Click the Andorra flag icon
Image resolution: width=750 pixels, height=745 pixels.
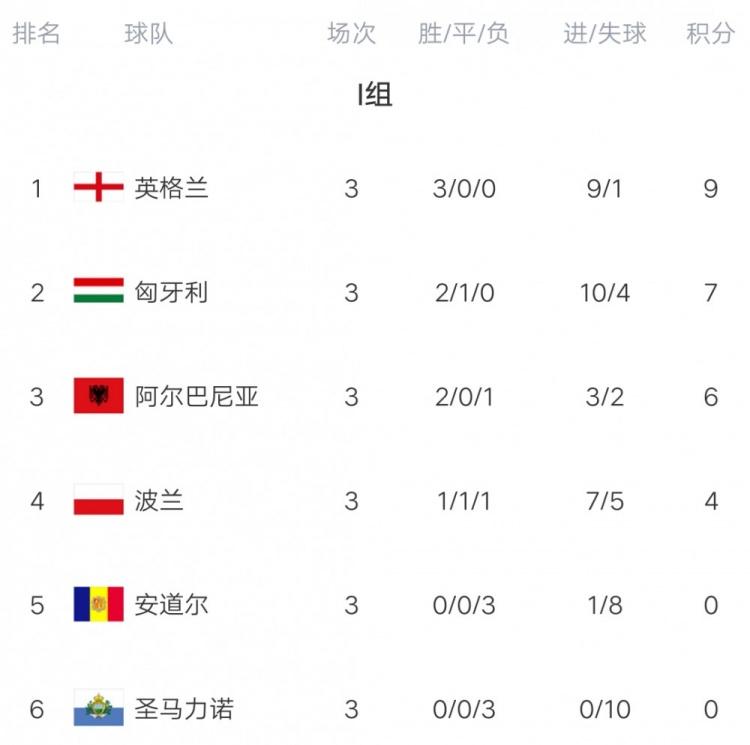(x=98, y=604)
